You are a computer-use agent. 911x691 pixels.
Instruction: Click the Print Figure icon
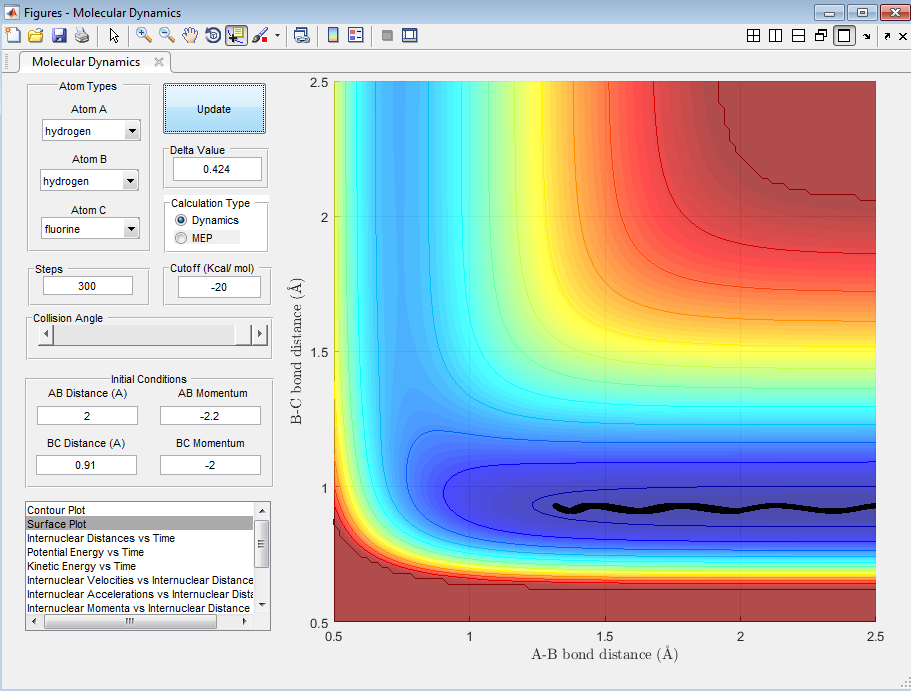pos(82,35)
